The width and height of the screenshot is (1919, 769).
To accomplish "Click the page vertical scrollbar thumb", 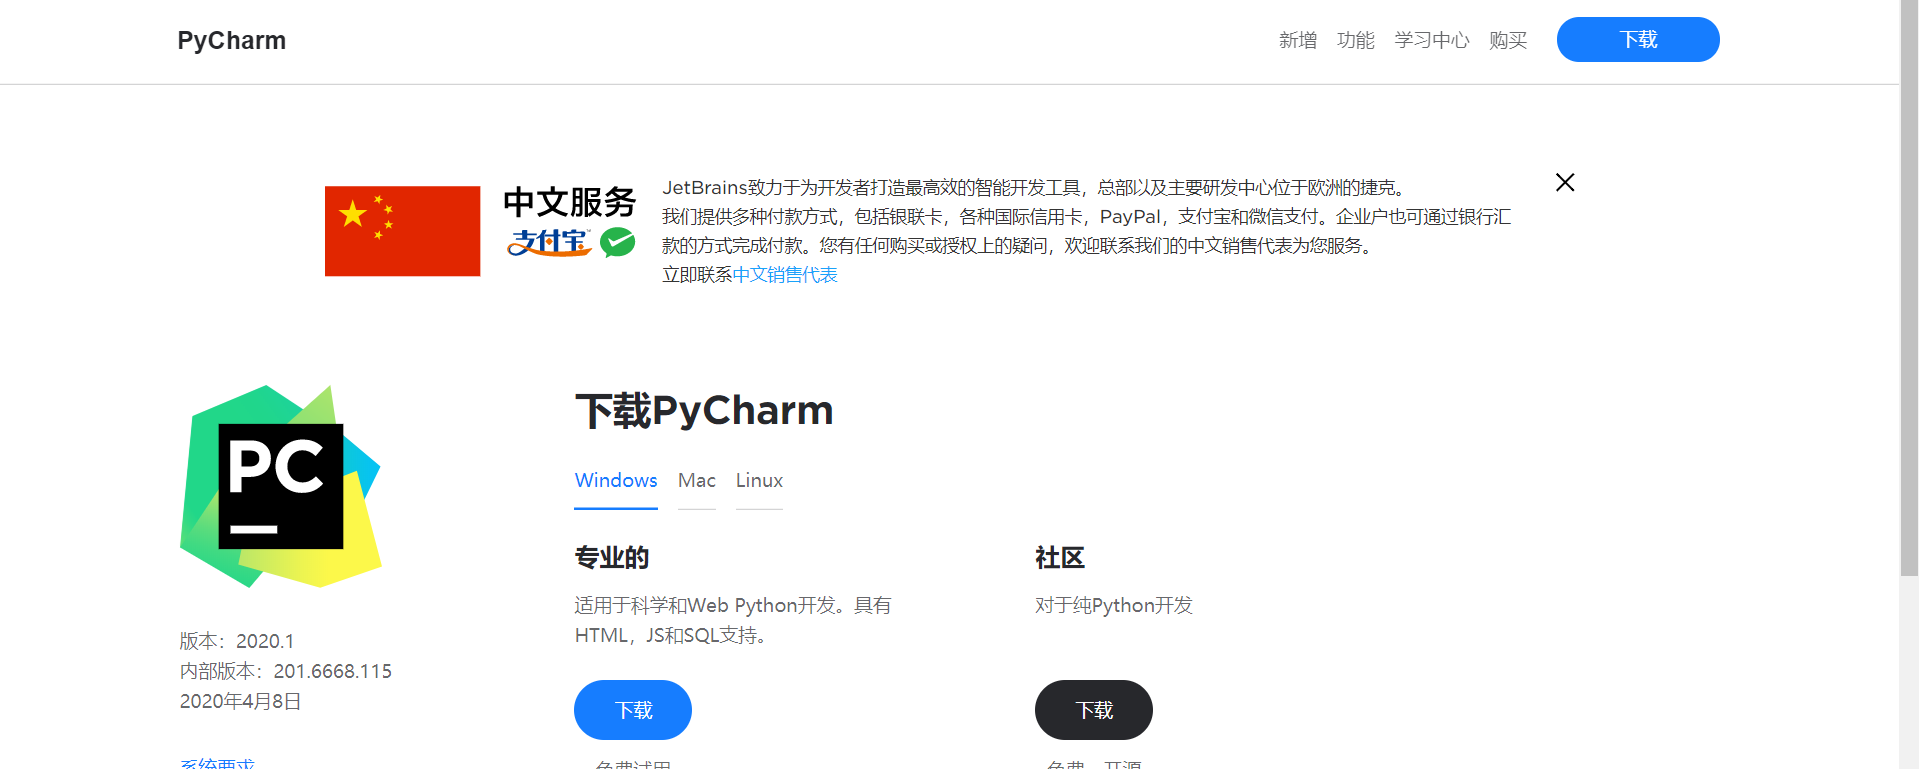I will point(1909,288).
